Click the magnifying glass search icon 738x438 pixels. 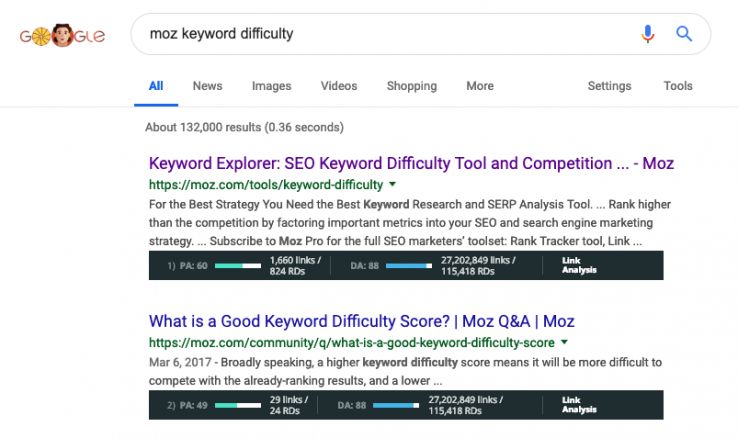(x=684, y=34)
